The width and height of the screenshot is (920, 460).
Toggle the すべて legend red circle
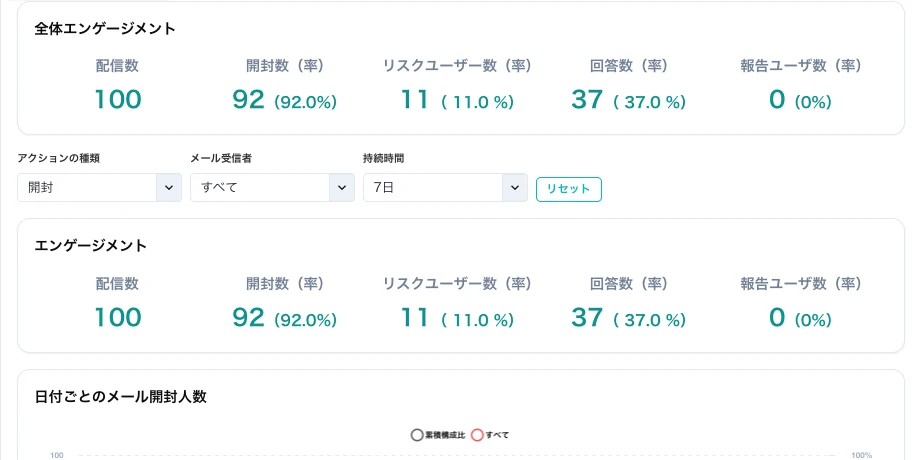point(477,435)
